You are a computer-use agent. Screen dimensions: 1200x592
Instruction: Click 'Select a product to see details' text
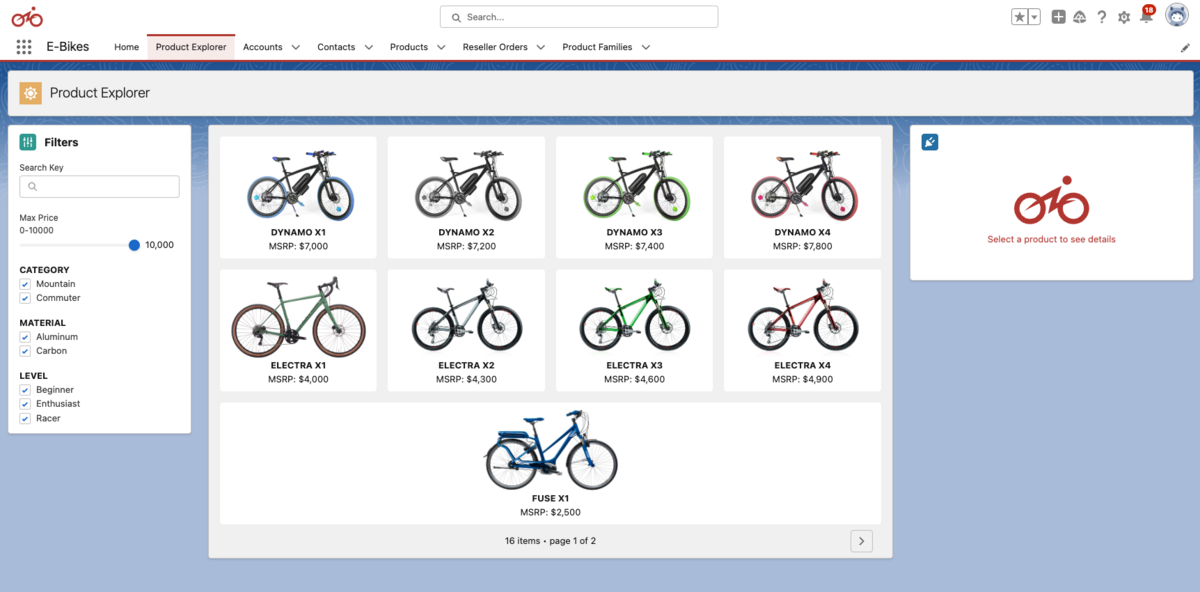pyautogui.click(x=1051, y=239)
